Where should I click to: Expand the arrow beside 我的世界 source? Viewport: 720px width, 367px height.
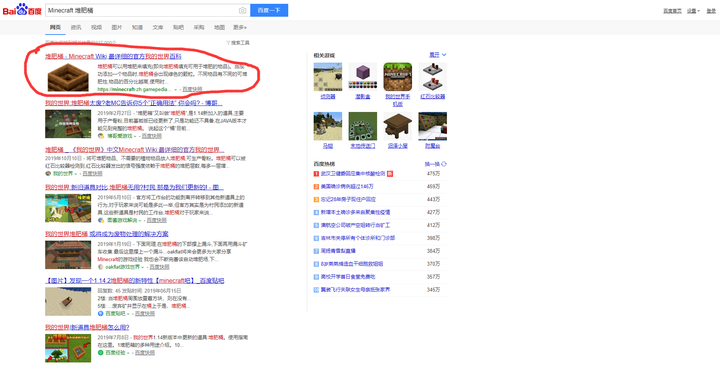pos(77,174)
